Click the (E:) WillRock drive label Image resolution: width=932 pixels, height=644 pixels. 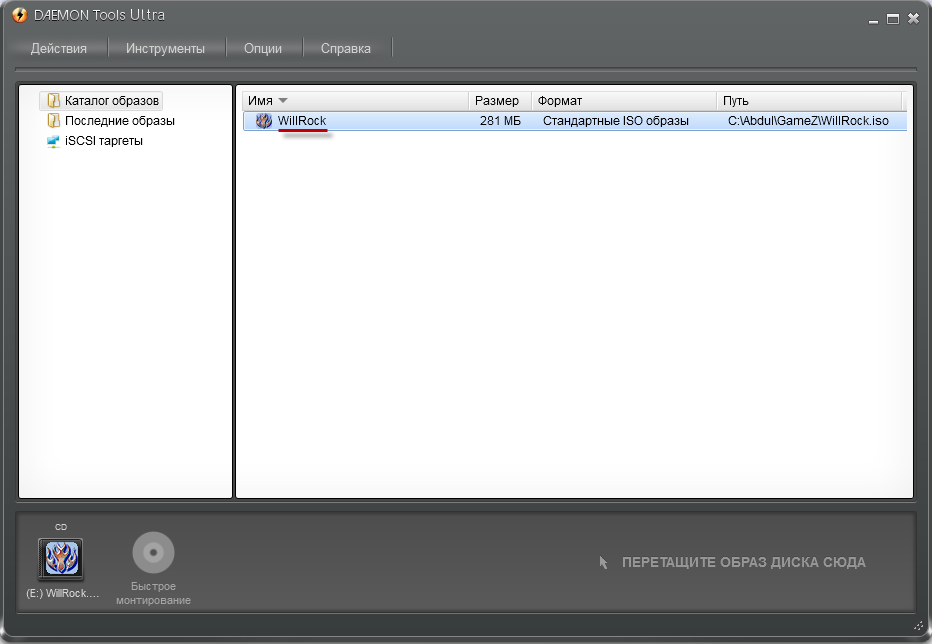click(62, 593)
